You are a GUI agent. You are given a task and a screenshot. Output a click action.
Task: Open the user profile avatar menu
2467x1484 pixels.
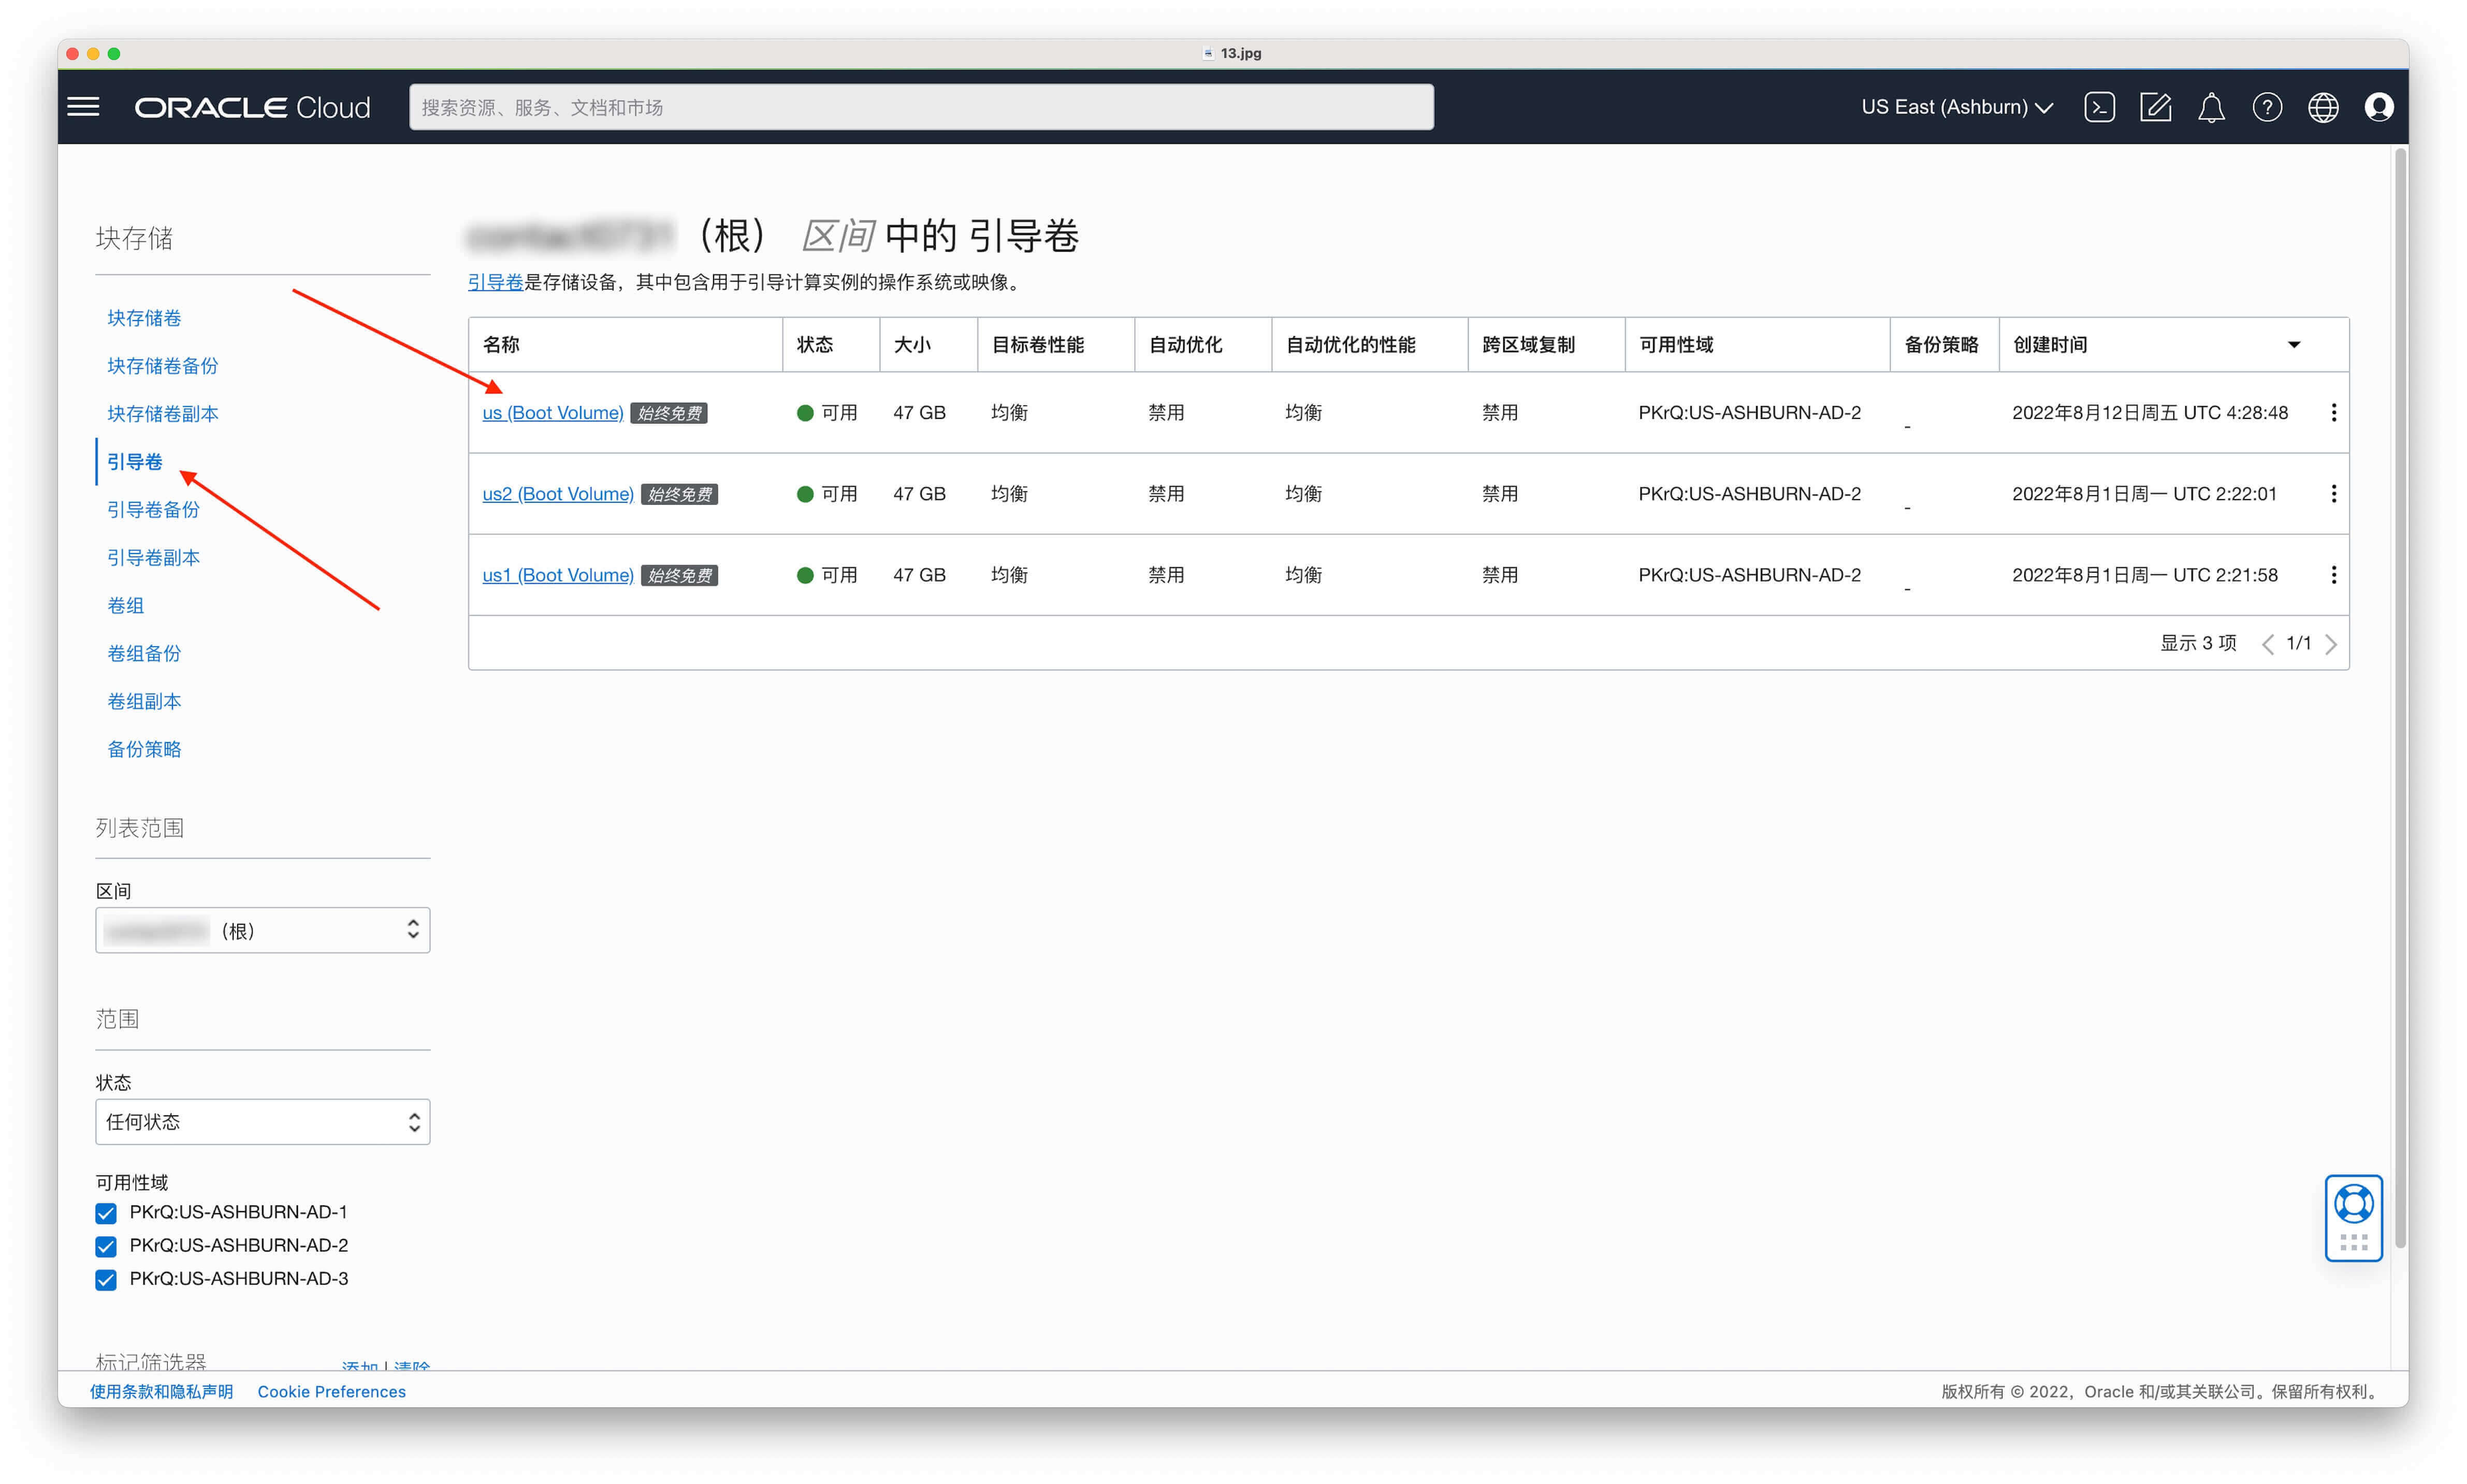[x=2379, y=107]
